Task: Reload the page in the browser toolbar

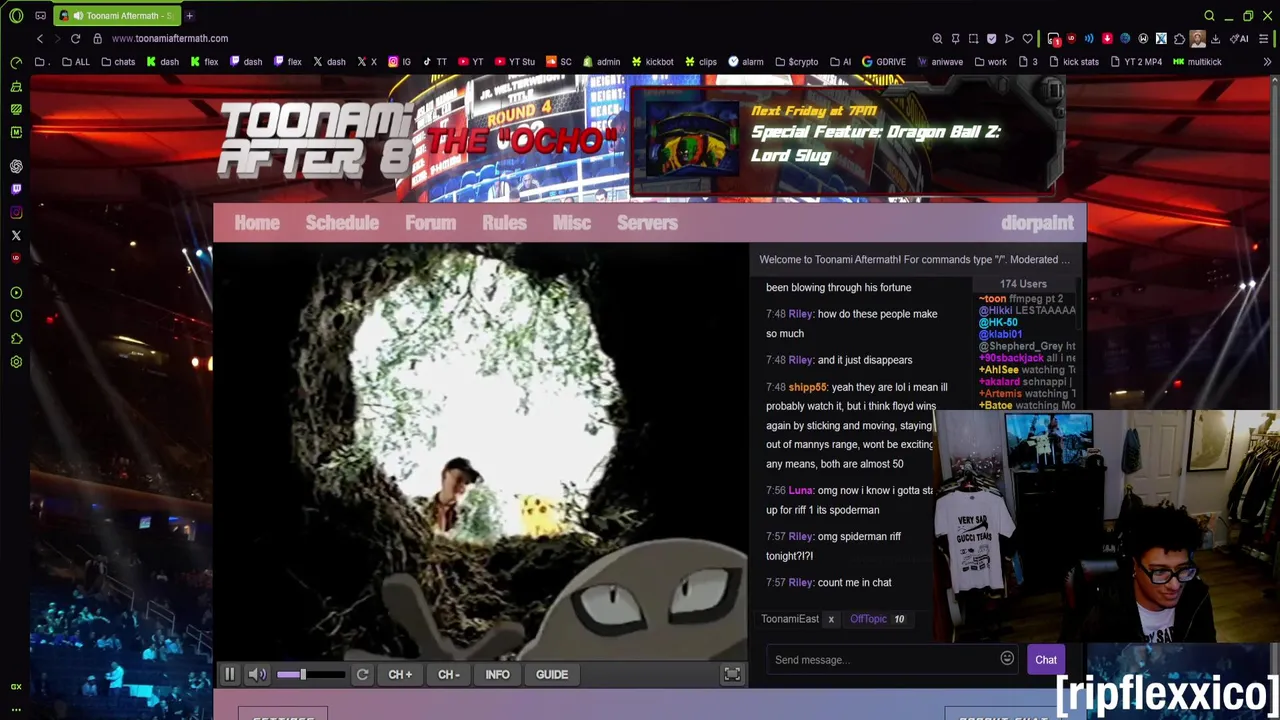Action: 75,38
